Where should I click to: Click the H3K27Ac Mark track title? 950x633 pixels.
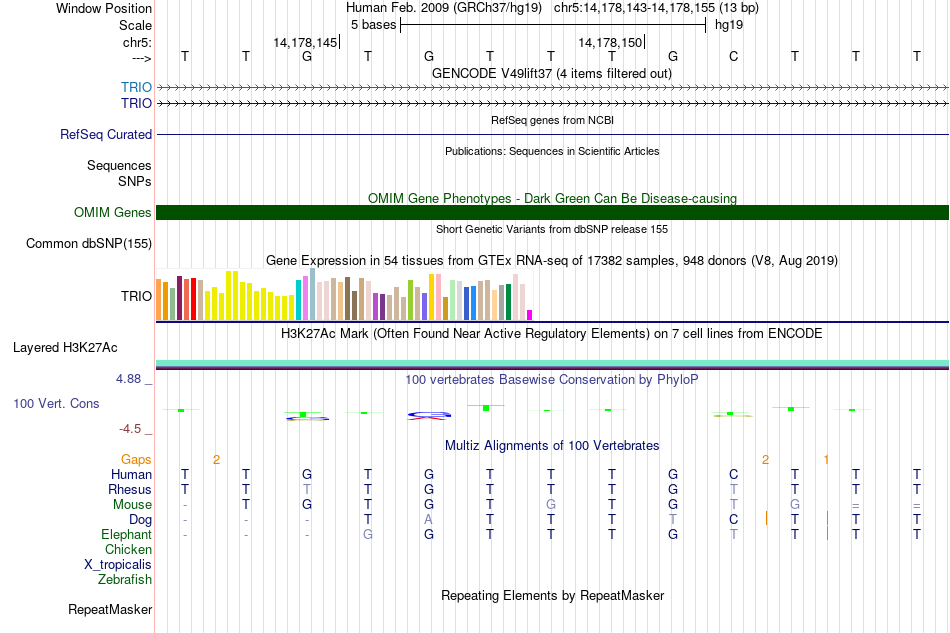552,334
